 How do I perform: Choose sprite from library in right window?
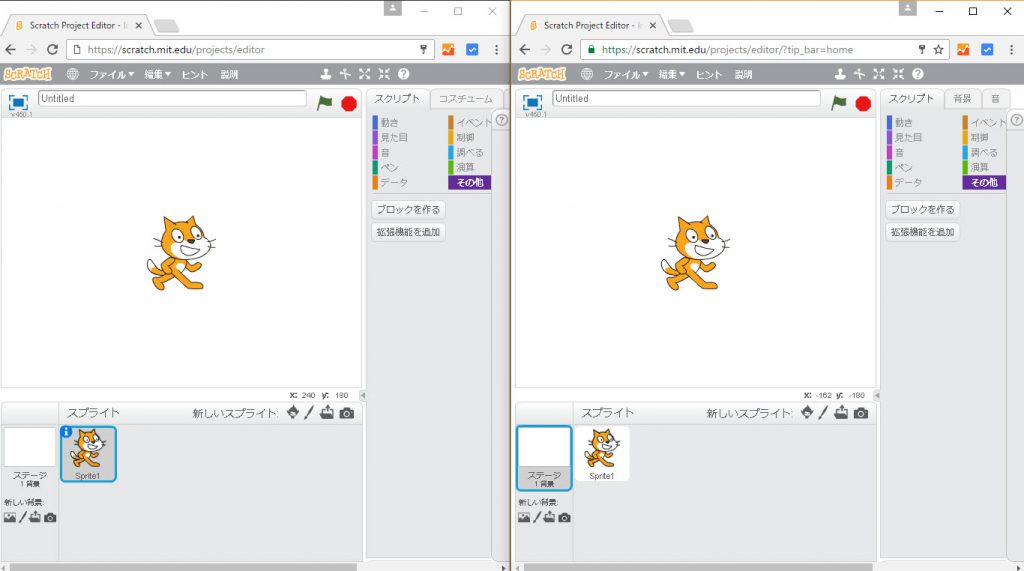[x=807, y=412]
